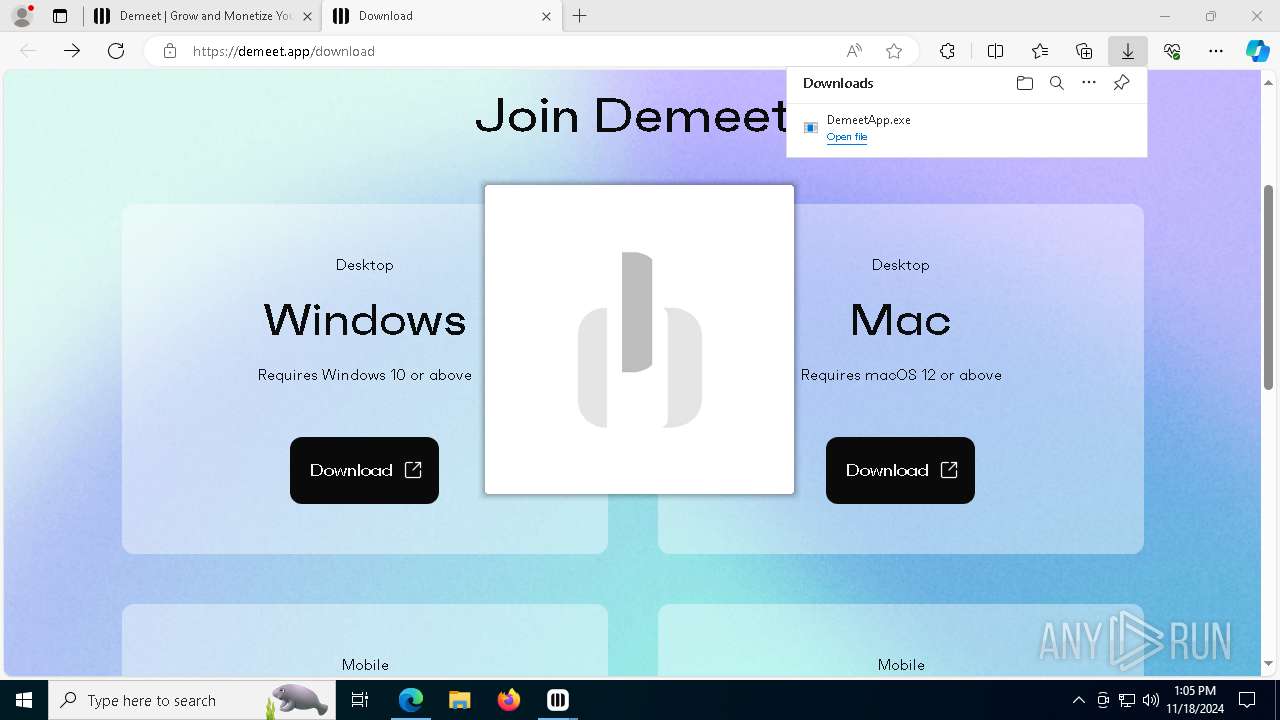Open the clock showing 1:05 PM
Viewport: 1280px width, 720px height.
(x=1195, y=700)
